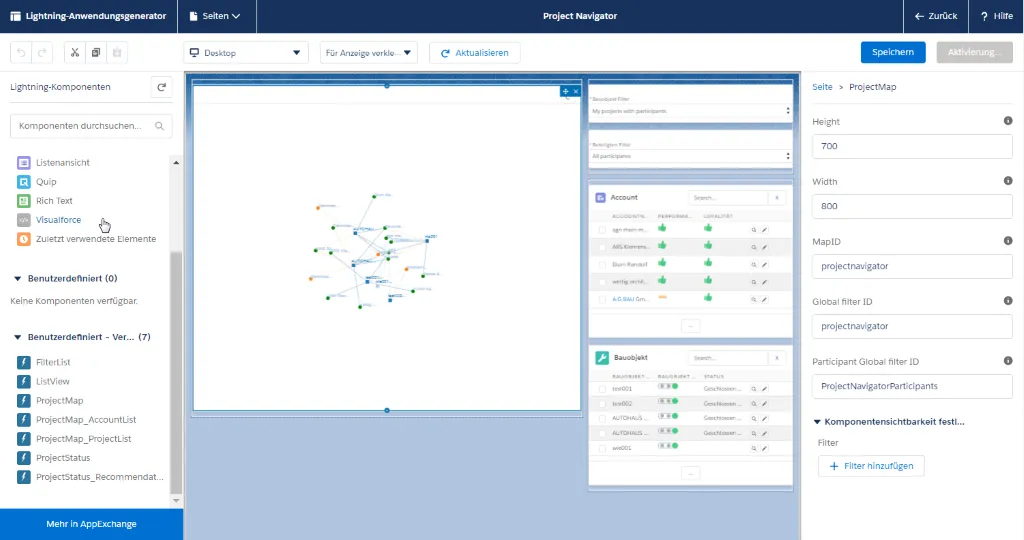Image resolution: width=1024 pixels, height=540 pixels.
Task: Open the Desktop form factor dropdown
Action: pyautogui.click(x=245, y=53)
